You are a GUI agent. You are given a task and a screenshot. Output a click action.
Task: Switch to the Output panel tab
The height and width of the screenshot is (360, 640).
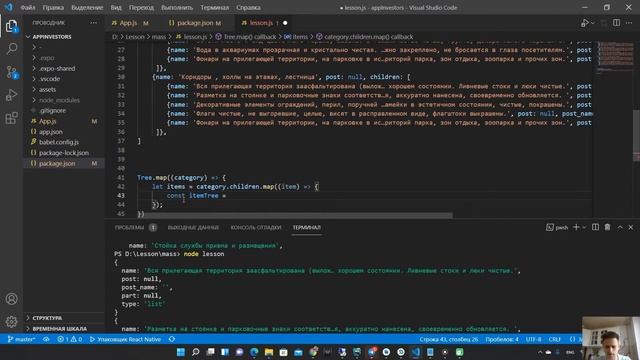pyautogui.click(x=193, y=227)
